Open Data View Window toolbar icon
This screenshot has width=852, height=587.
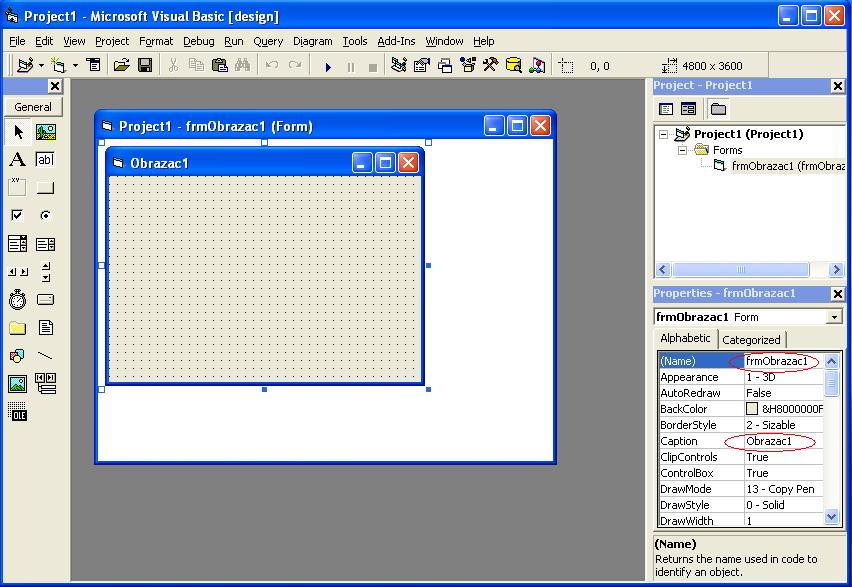pyautogui.click(x=513, y=66)
